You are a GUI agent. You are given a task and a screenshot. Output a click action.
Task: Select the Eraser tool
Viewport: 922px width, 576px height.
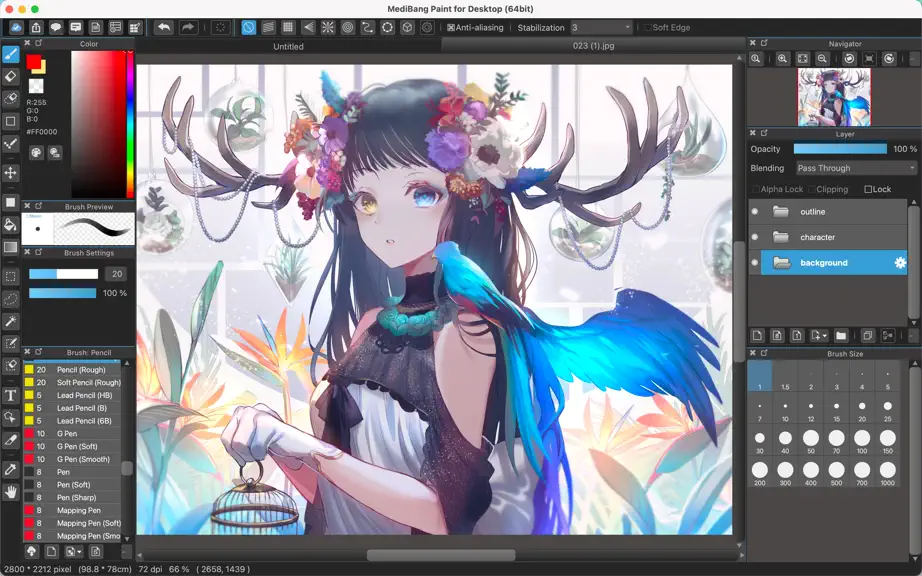tap(11, 76)
